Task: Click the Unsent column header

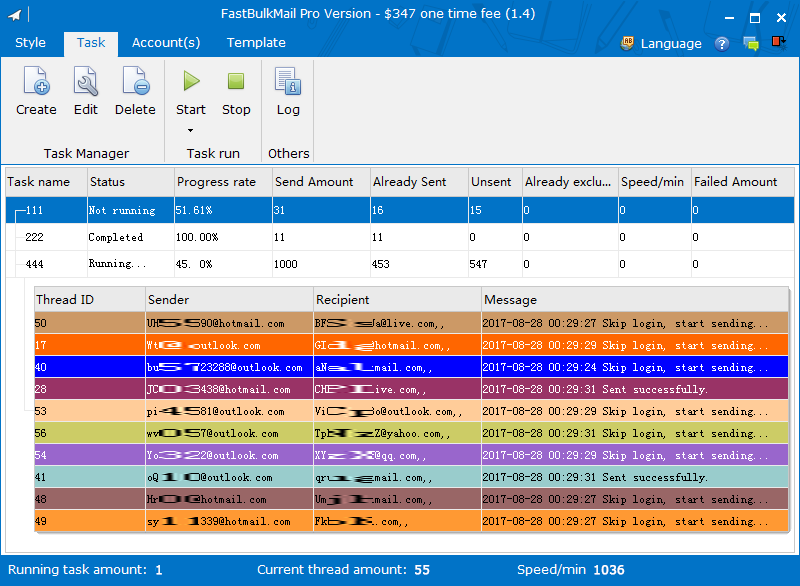Action: pos(495,182)
